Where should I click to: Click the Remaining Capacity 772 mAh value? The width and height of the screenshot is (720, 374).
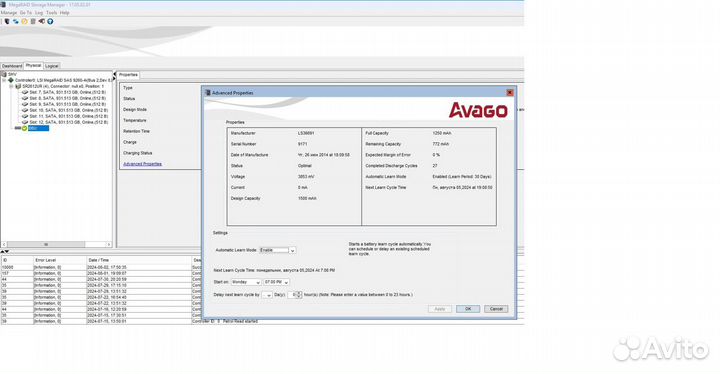[441, 144]
